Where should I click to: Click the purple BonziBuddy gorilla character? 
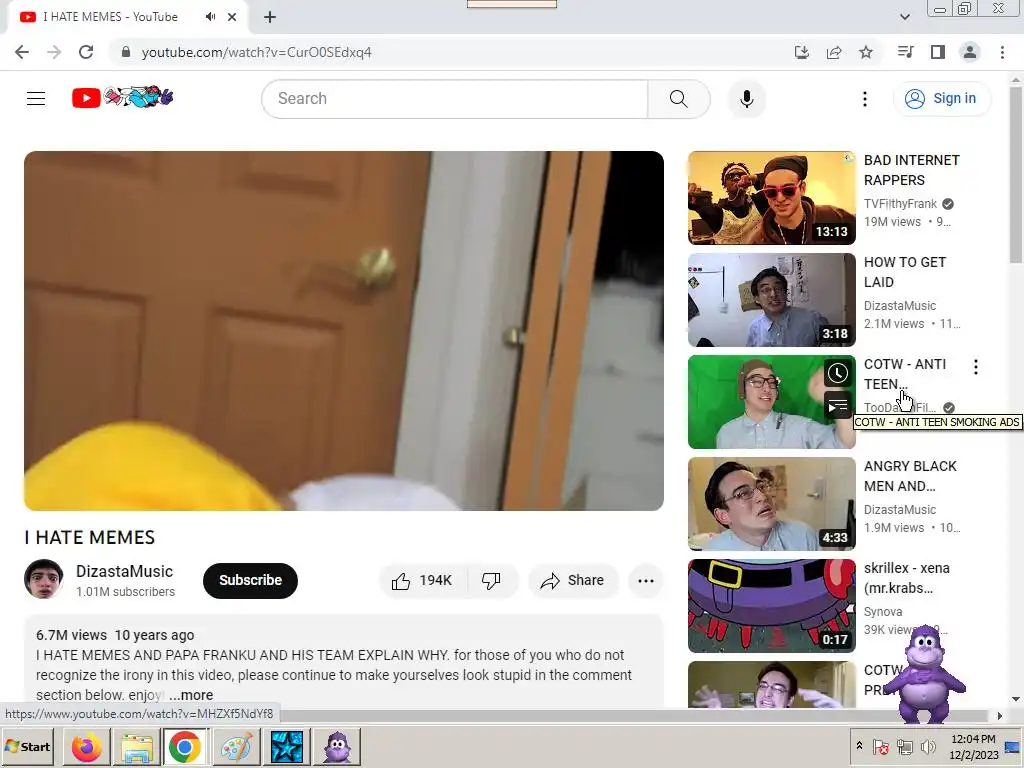pyautogui.click(x=925, y=674)
